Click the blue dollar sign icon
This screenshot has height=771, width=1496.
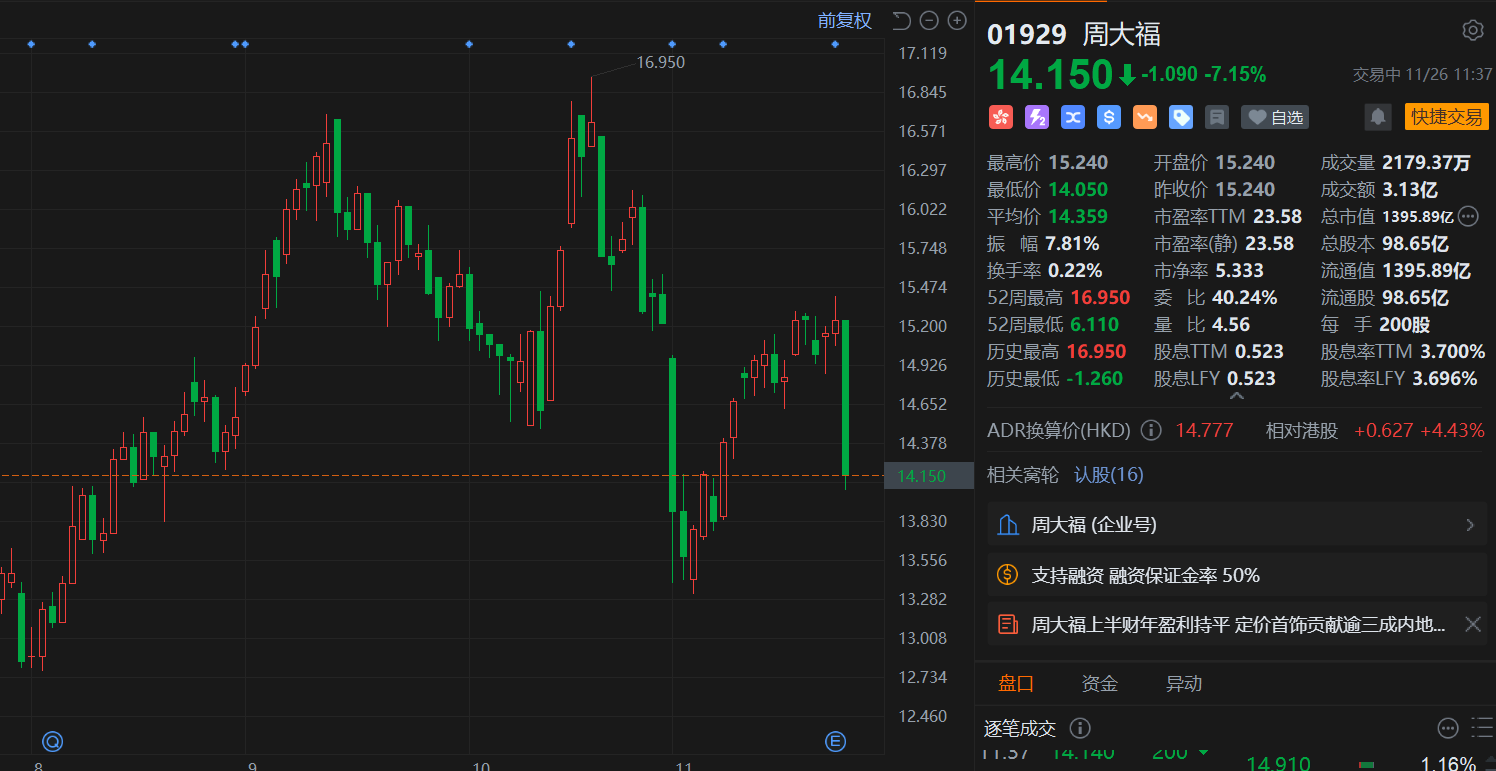[1109, 117]
